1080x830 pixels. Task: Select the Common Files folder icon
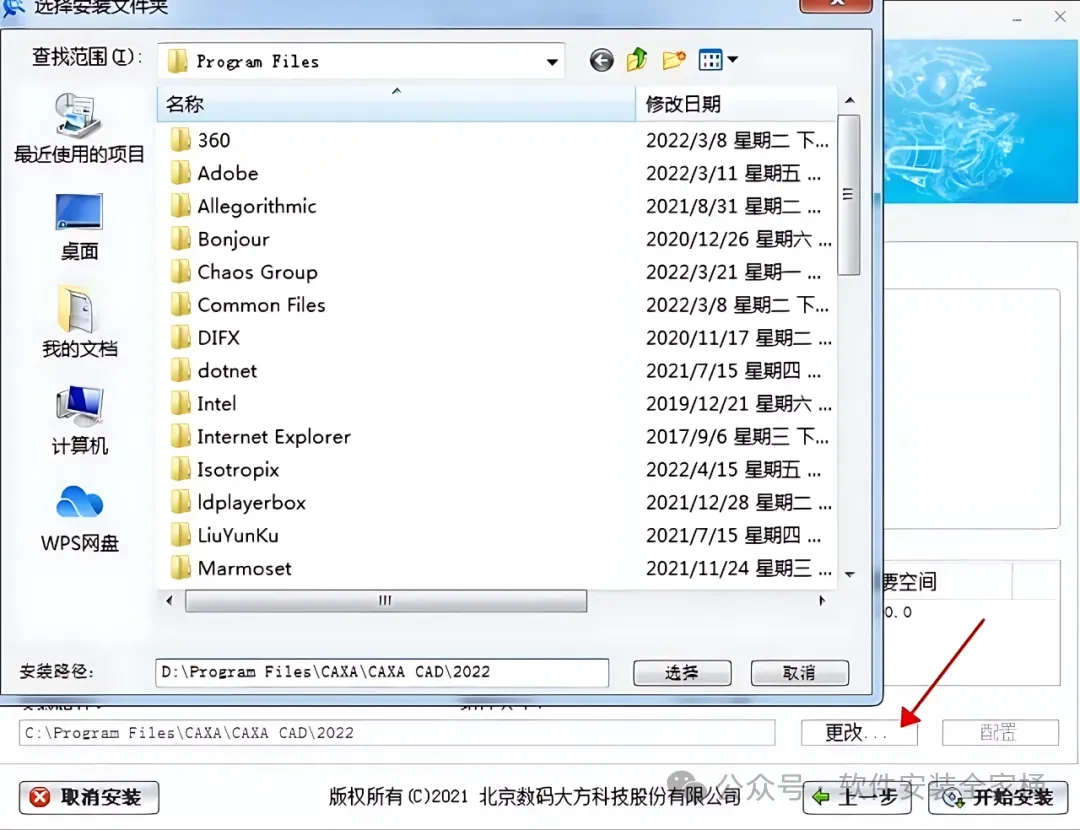pyautogui.click(x=180, y=304)
